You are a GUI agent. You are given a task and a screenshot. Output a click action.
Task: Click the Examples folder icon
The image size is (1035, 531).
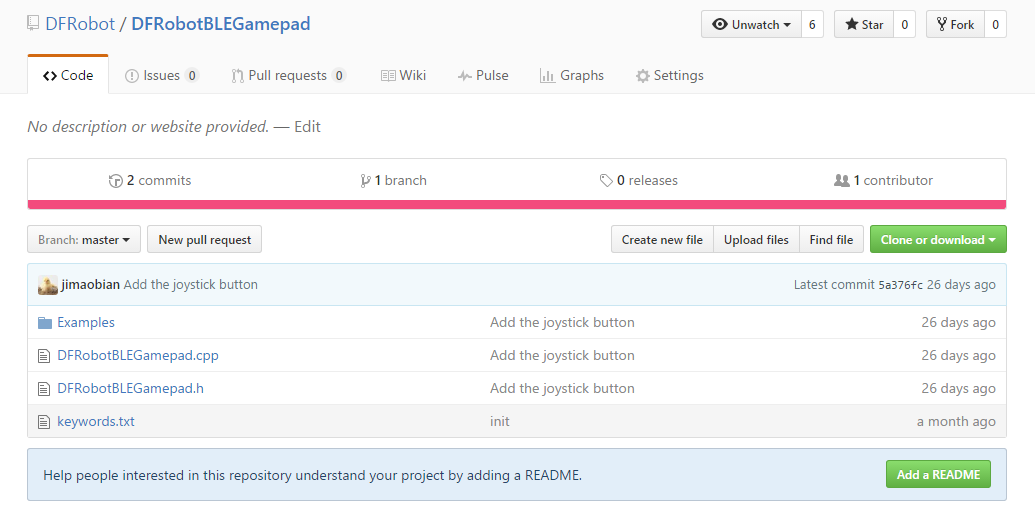[45, 323]
